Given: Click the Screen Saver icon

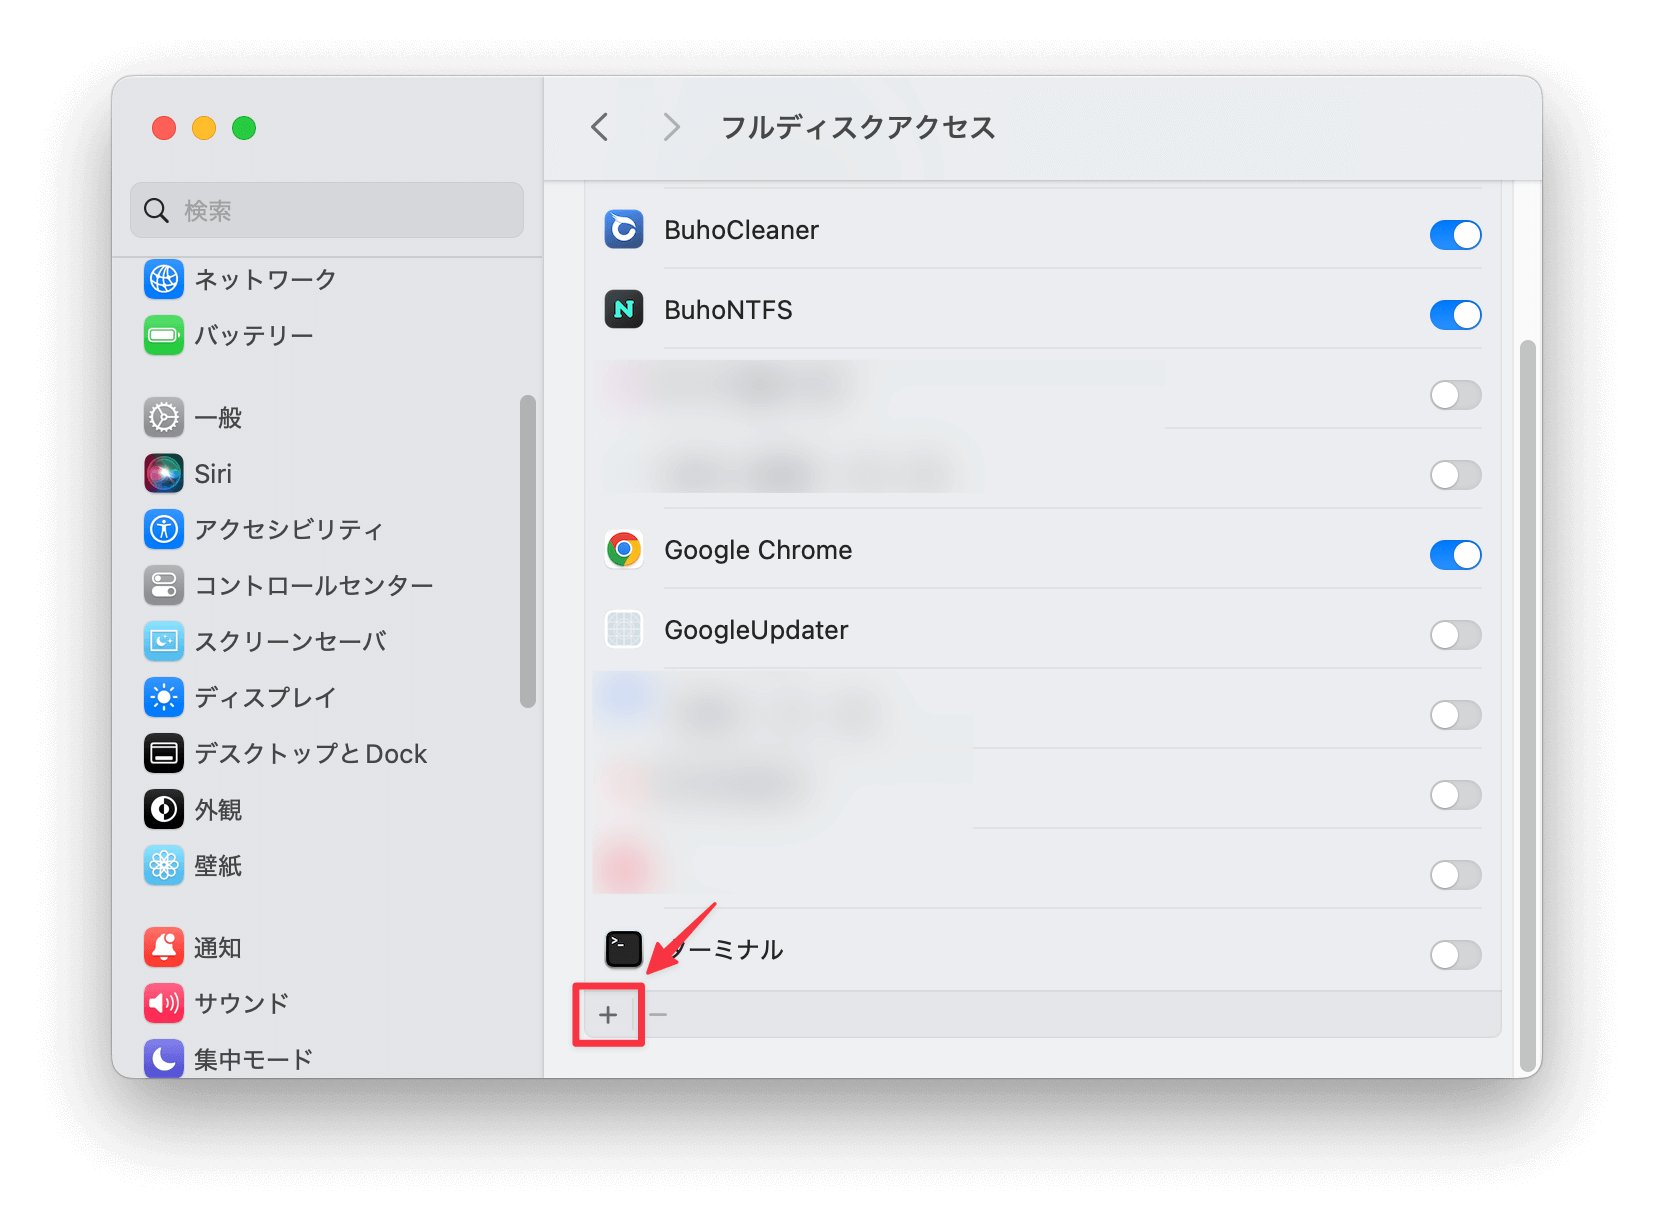Looking at the screenshot, I should (x=164, y=641).
